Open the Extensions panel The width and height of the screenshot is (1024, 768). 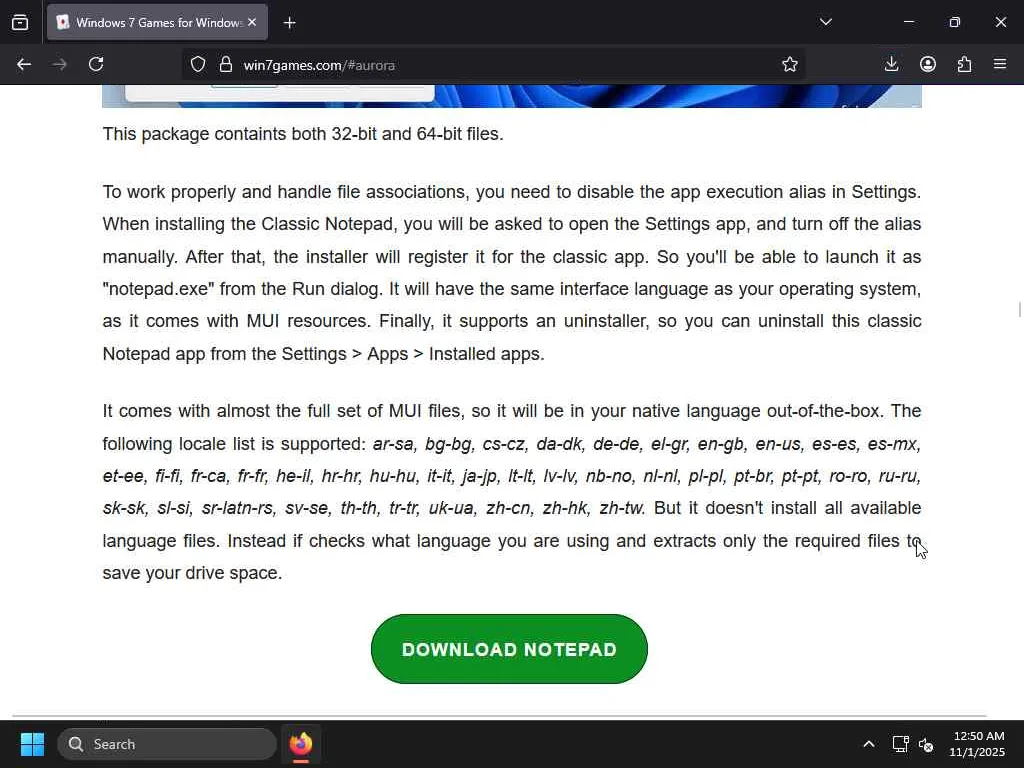pyautogui.click(x=964, y=64)
